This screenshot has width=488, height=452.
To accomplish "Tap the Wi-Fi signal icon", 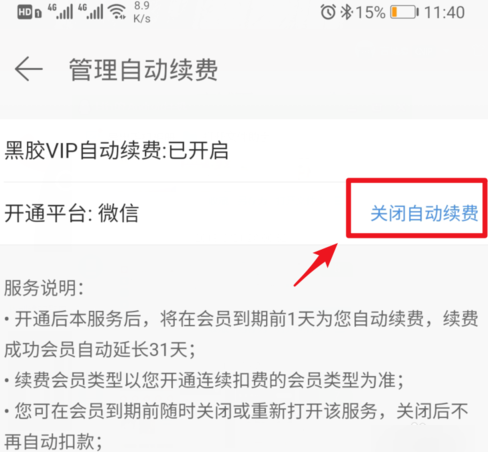I will pos(118,12).
